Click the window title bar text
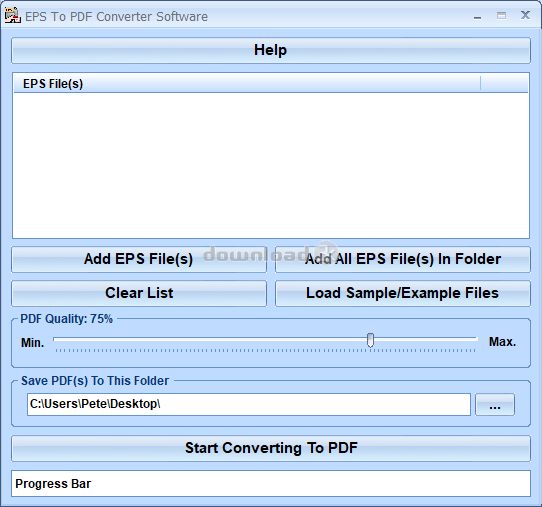This screenshot has width=542, height=507. click(x=116, y=17)
